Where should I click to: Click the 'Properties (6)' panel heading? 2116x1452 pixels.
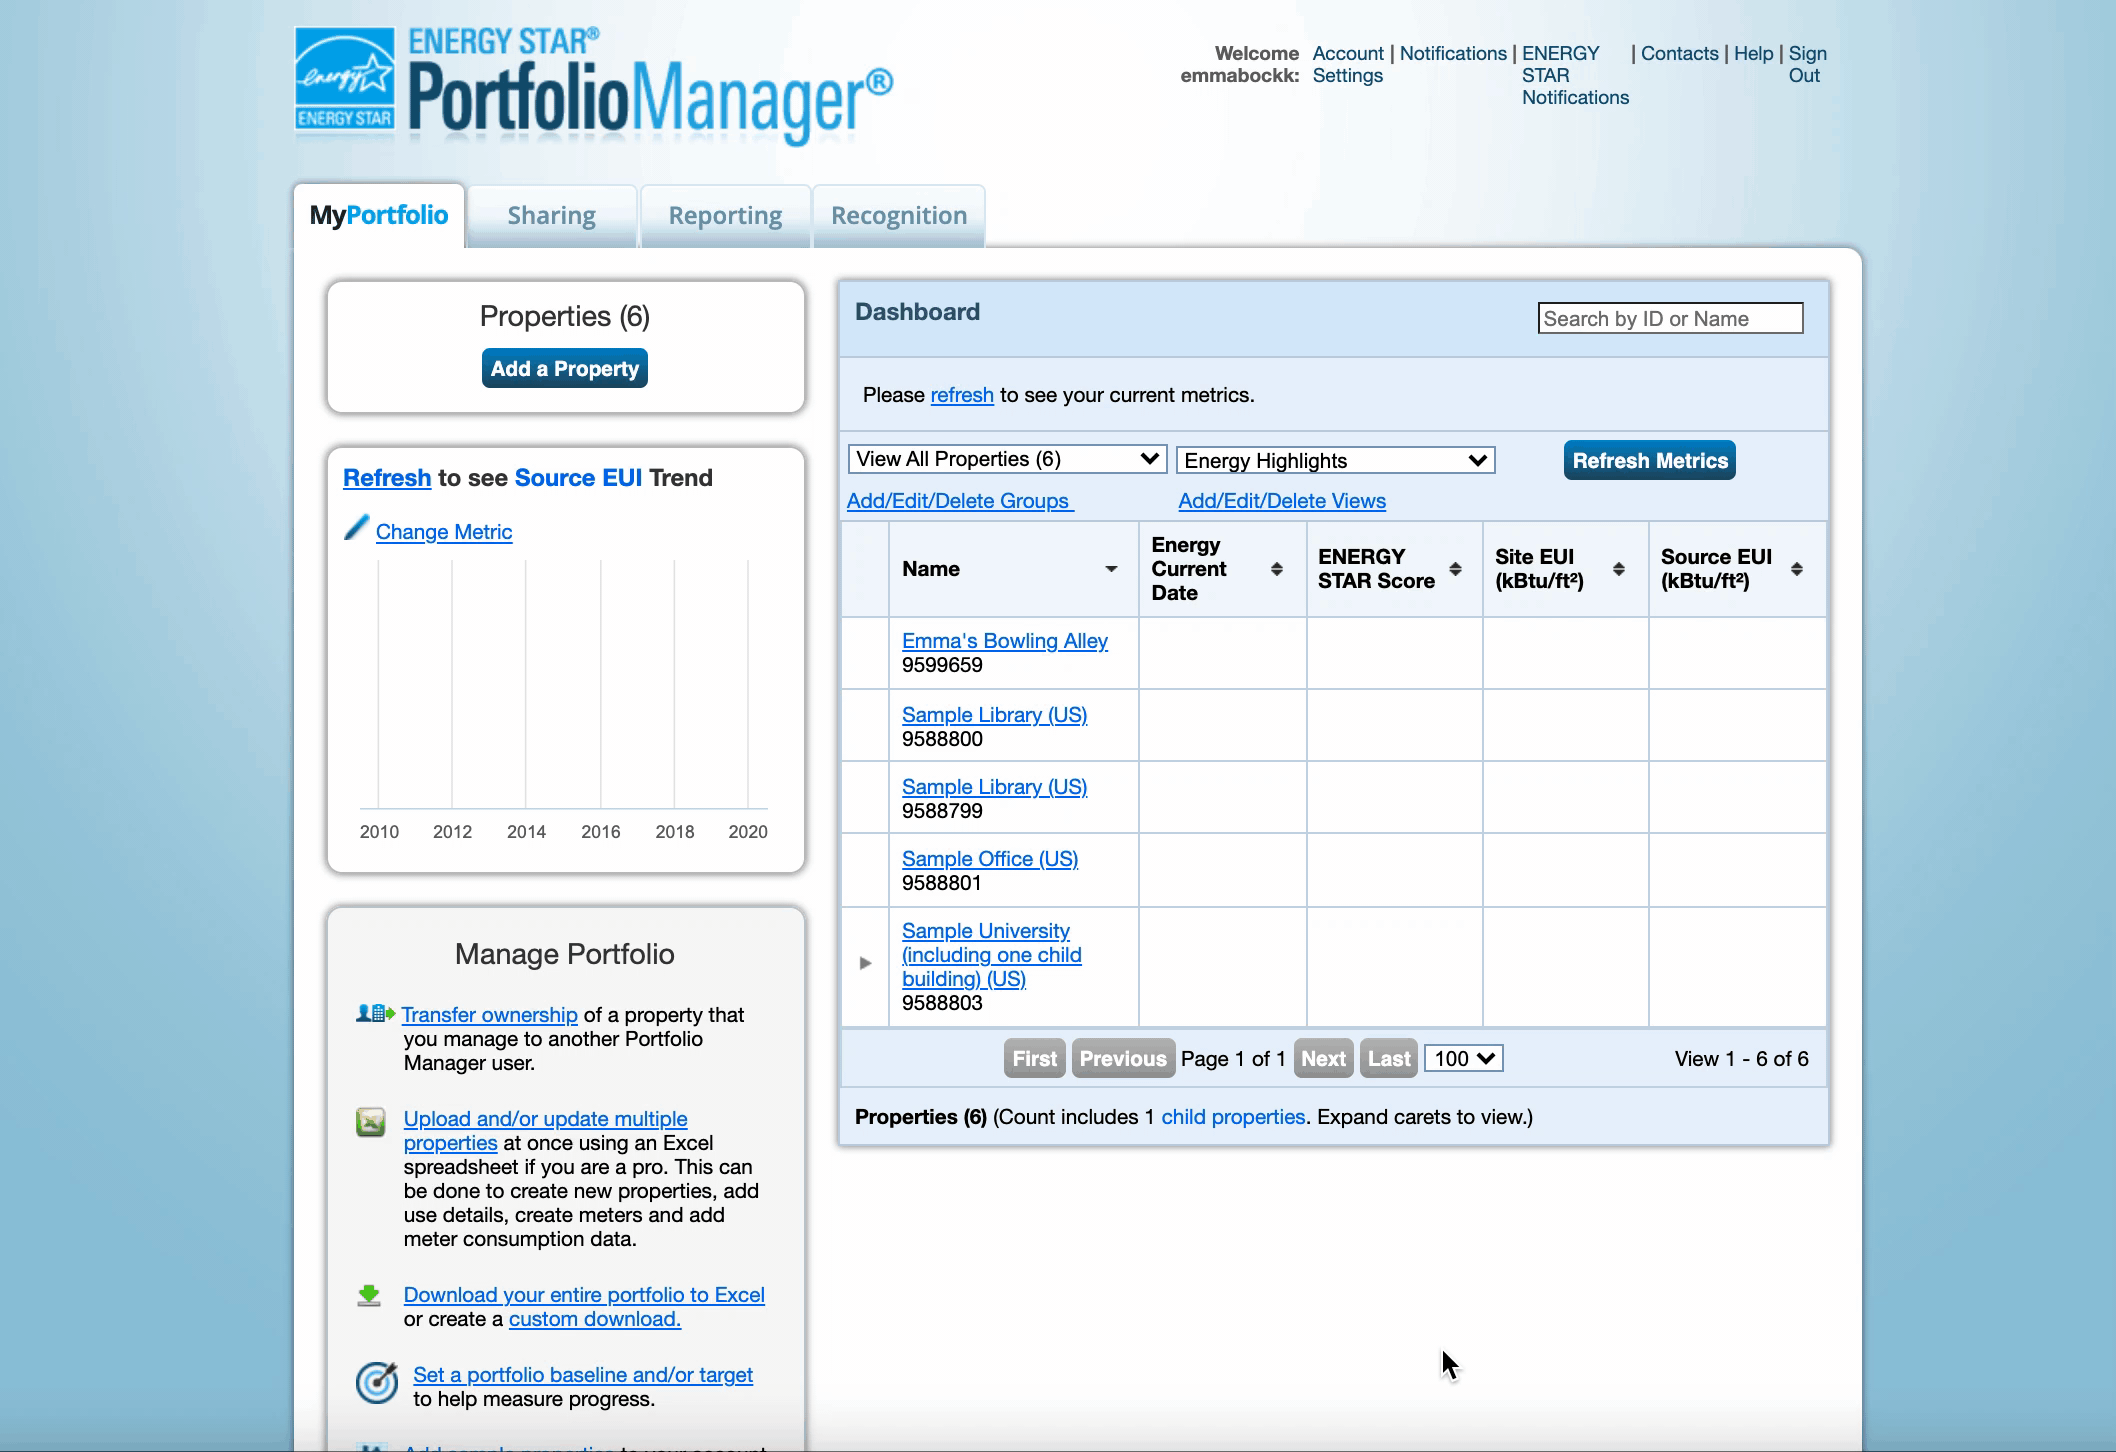click(x=565, y=316)
